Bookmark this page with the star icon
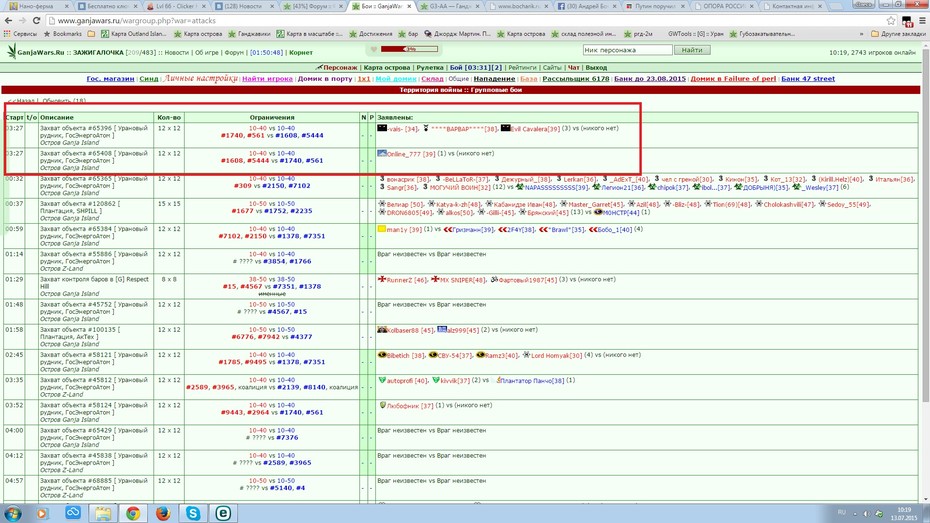 [890, 20]
